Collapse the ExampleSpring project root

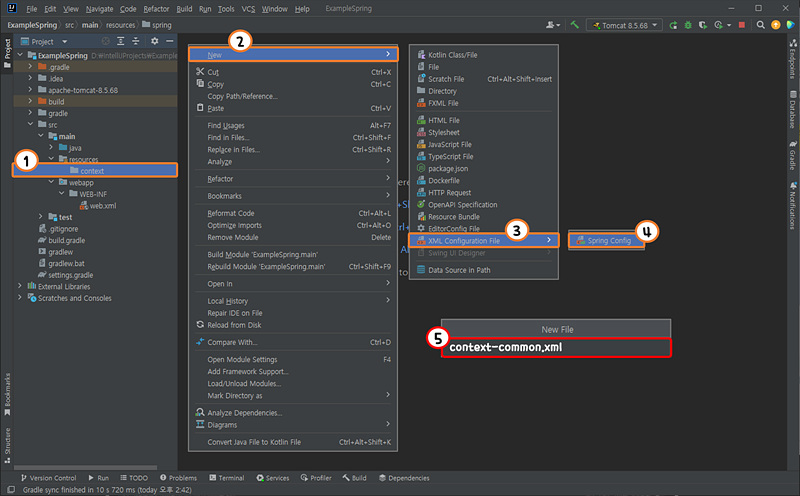20,55
